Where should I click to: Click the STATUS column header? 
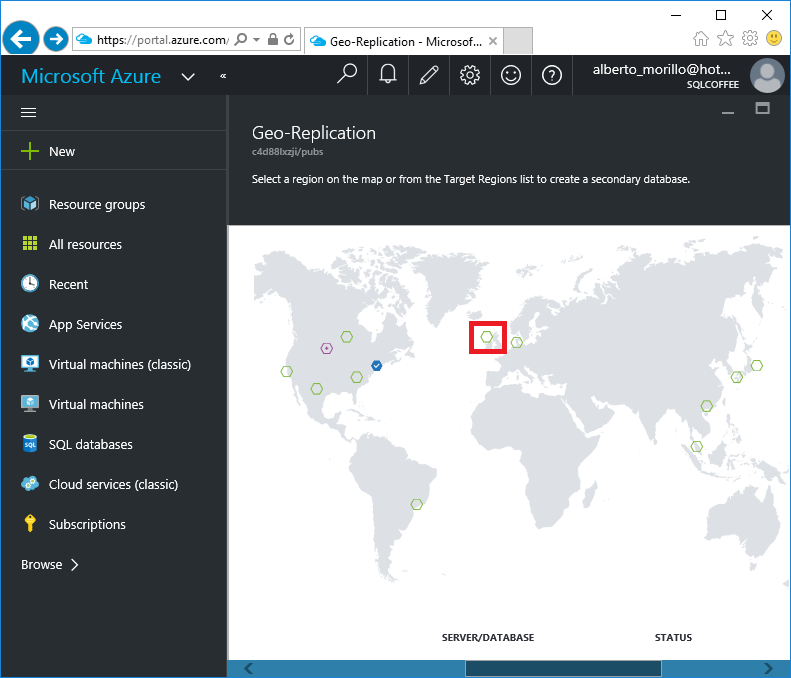pos(673,638)
